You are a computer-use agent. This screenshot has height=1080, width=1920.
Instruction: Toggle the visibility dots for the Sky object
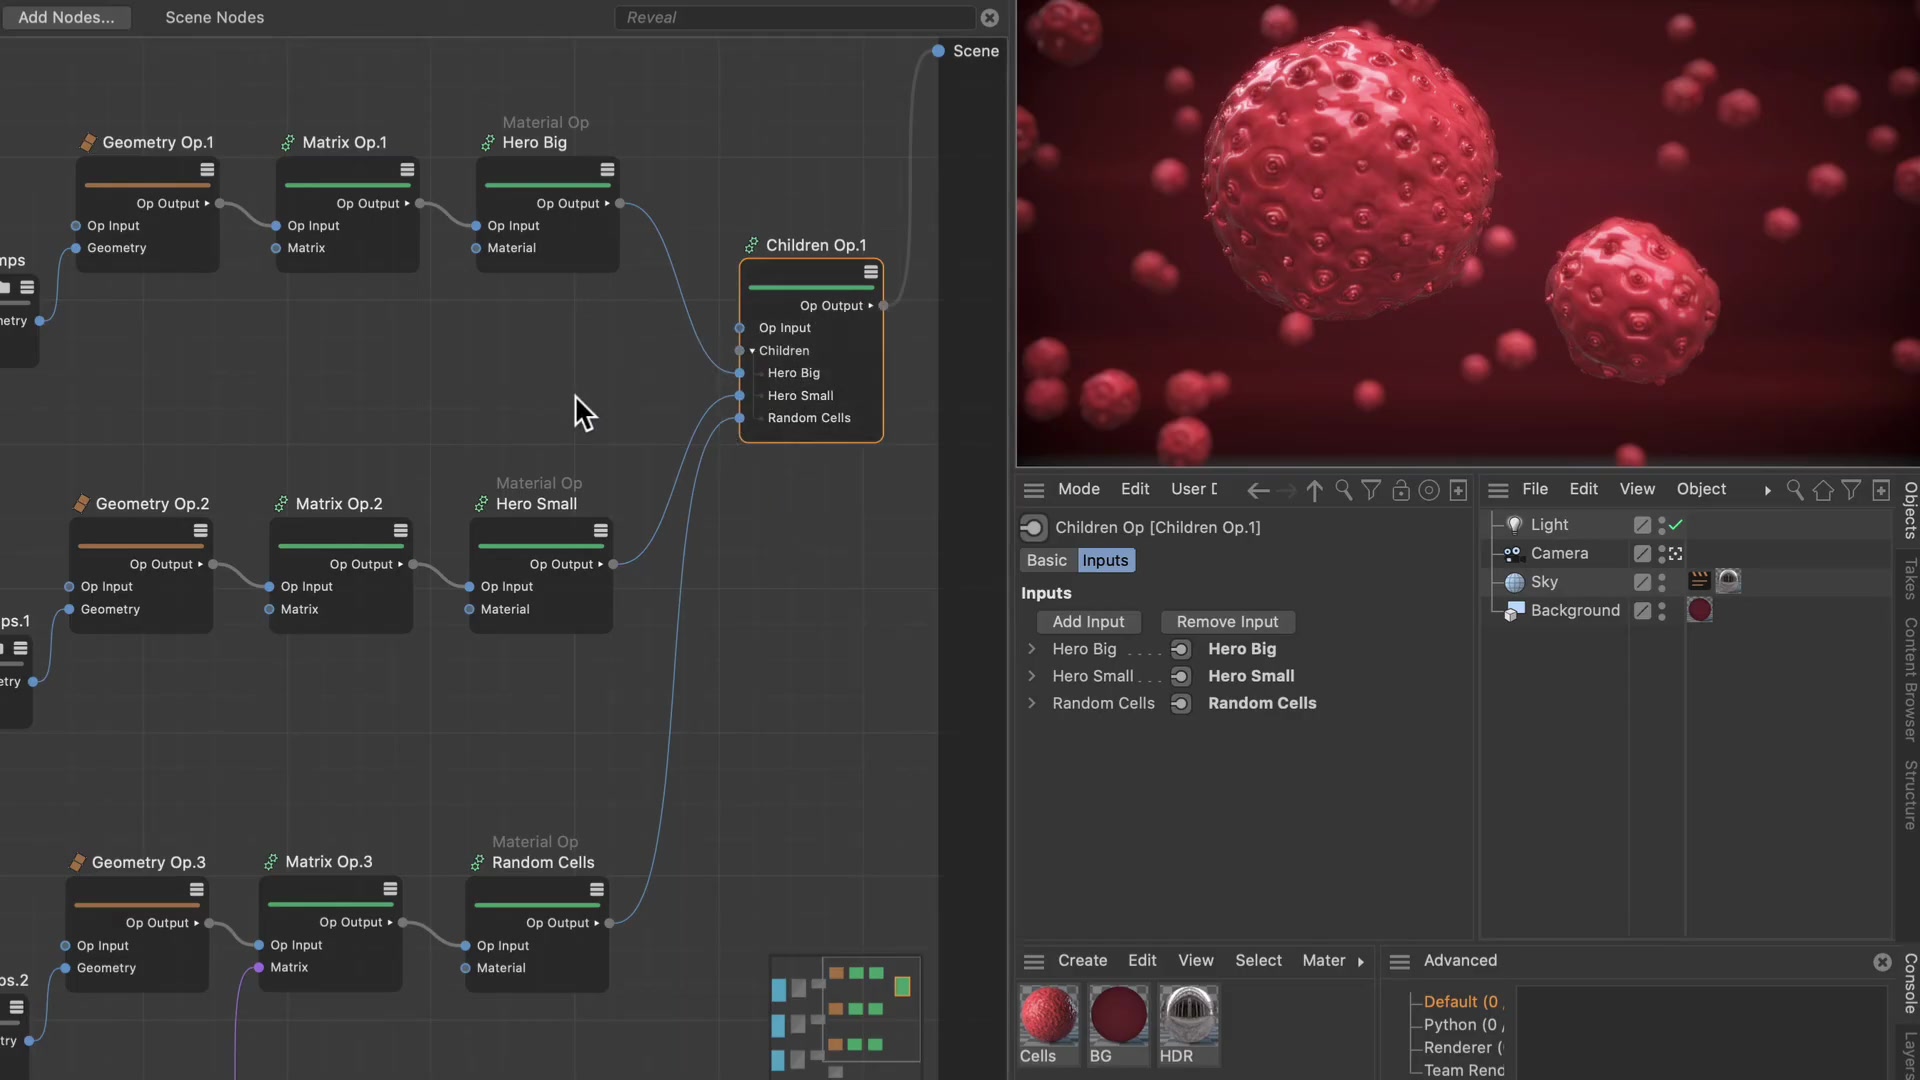tap(1661, 582)
